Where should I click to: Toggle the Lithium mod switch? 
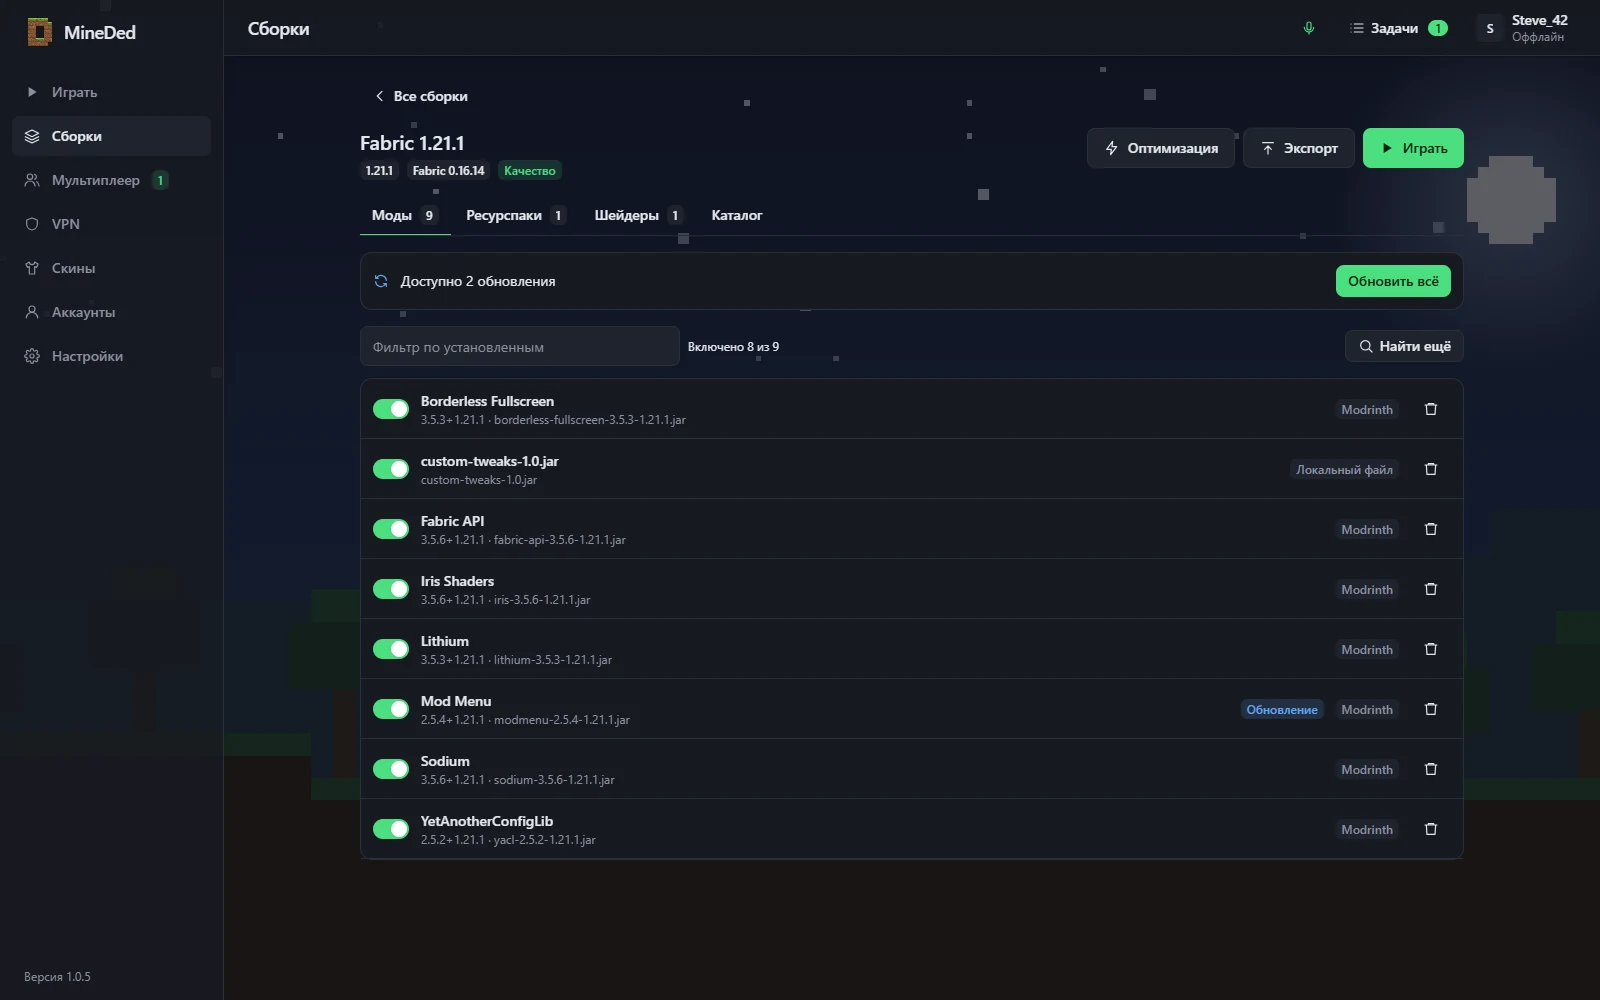click(x=391, y=649)
